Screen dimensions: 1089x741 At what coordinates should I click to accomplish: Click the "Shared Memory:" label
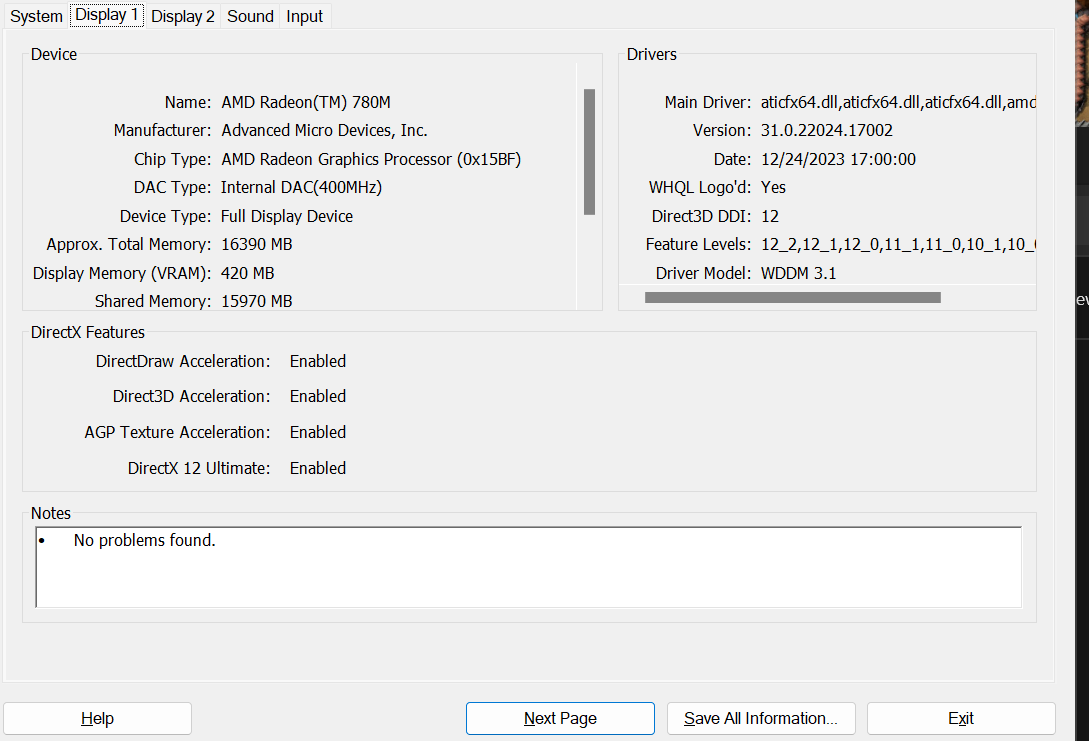(153, 301)
